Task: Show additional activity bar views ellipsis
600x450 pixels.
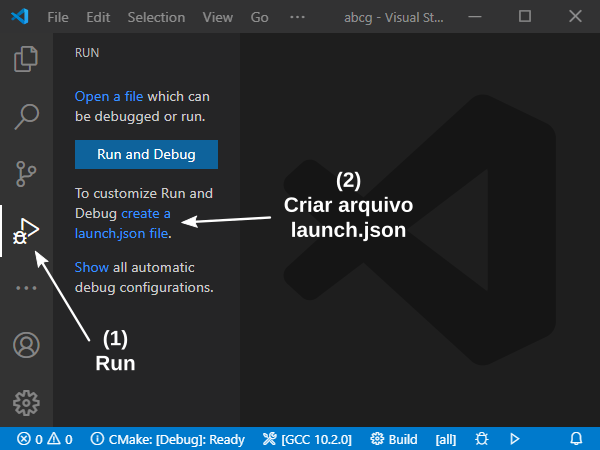Action: pos(26,288)
